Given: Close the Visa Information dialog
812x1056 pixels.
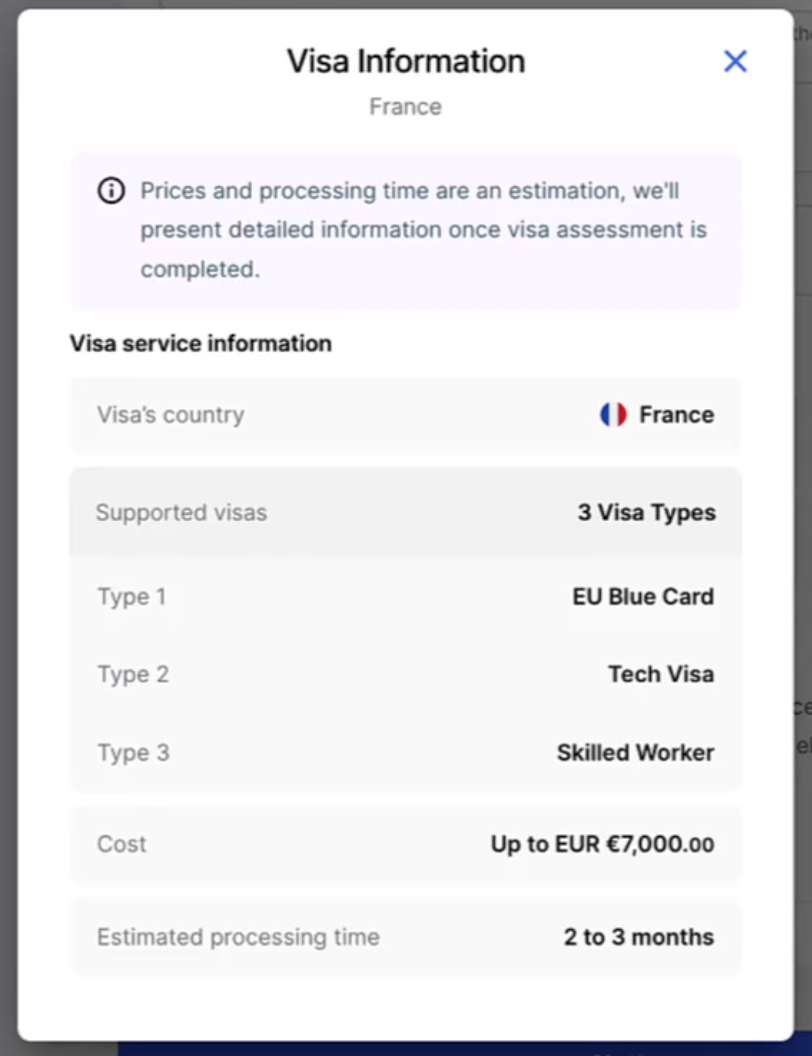Looking at the screenshot, I should (735, 61).
